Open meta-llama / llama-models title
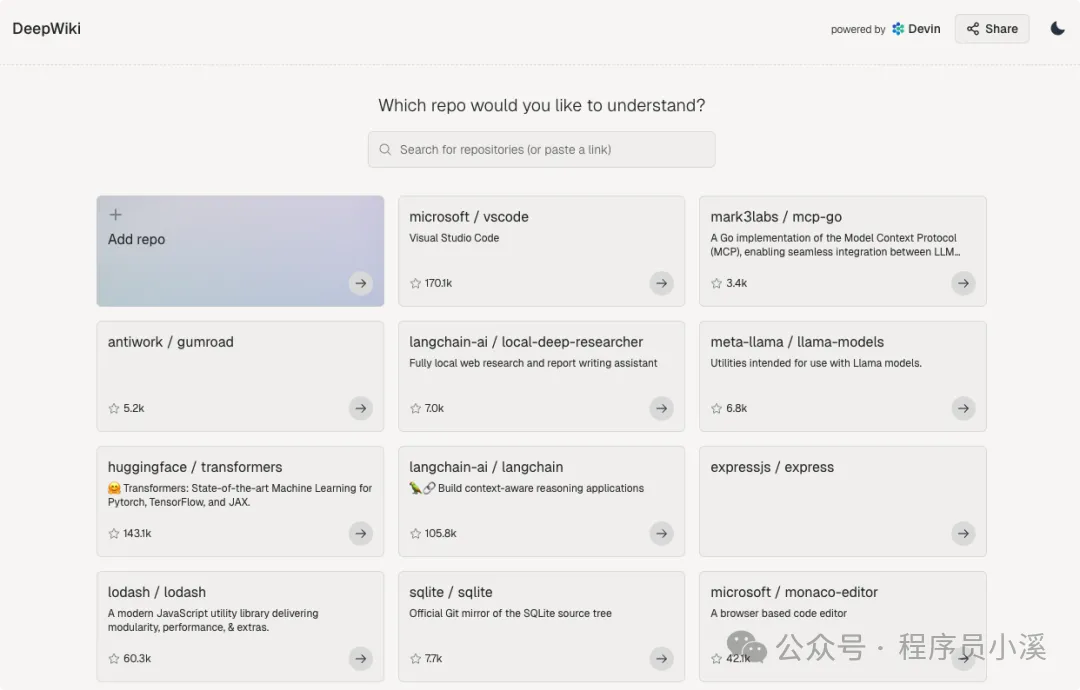The width and height of the screenshot is (1080, 690). pyautogui.click(x=797, y=342)
